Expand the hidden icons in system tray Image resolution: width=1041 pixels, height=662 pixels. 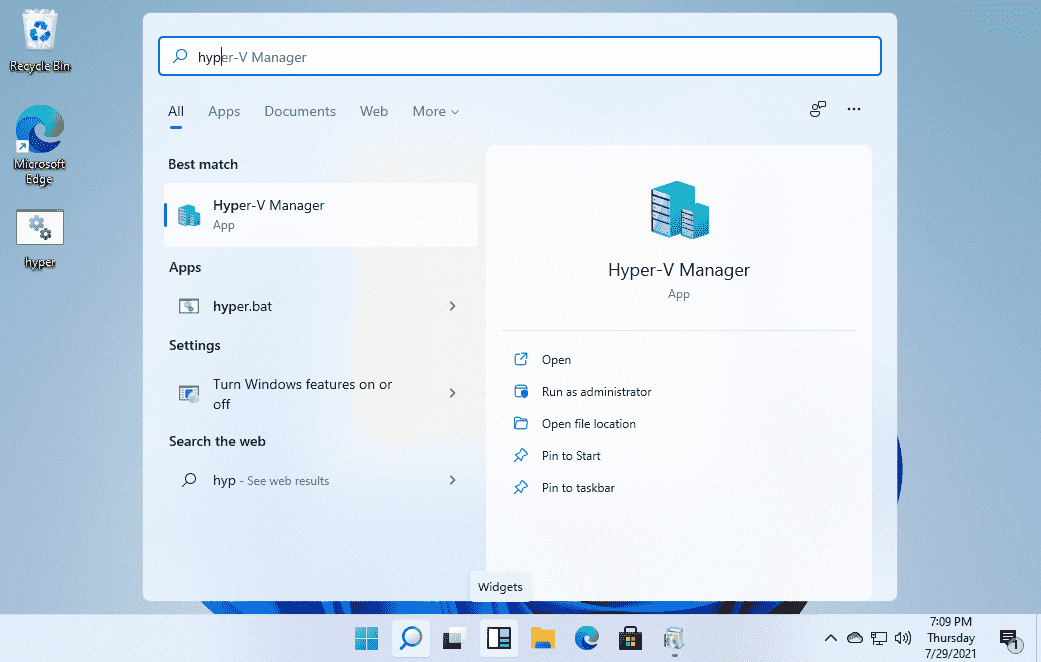tap(830, 637)
